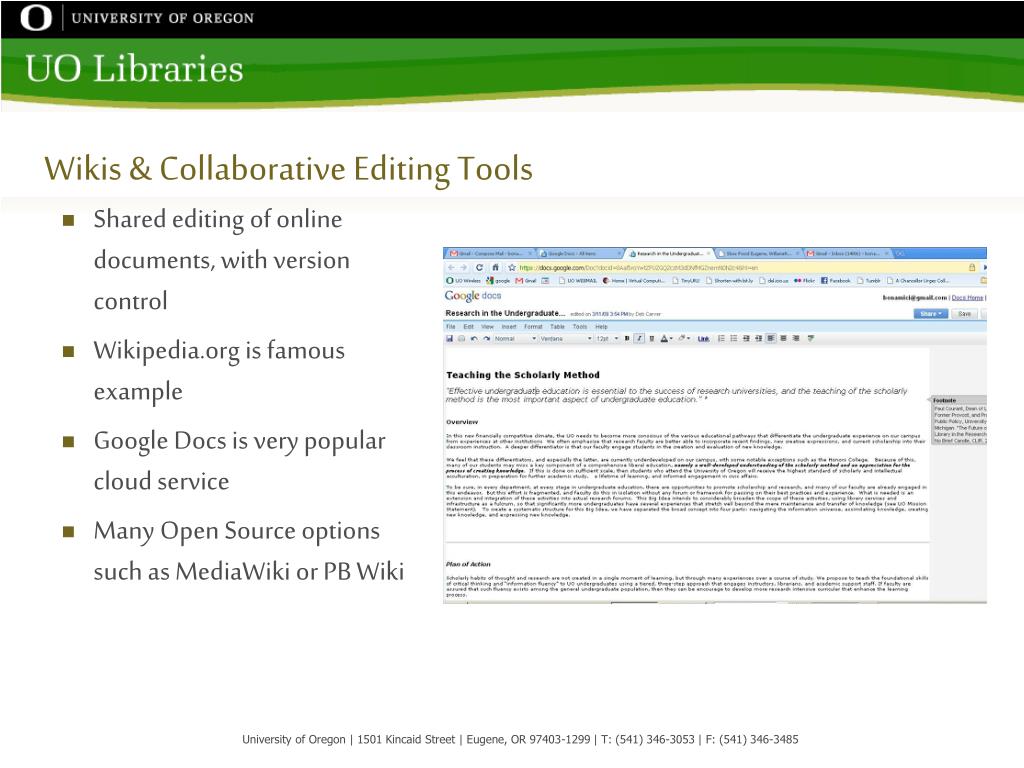Click the padlock security icon
This screenshot has height=768, width=1024.
(x=972, y=268)
